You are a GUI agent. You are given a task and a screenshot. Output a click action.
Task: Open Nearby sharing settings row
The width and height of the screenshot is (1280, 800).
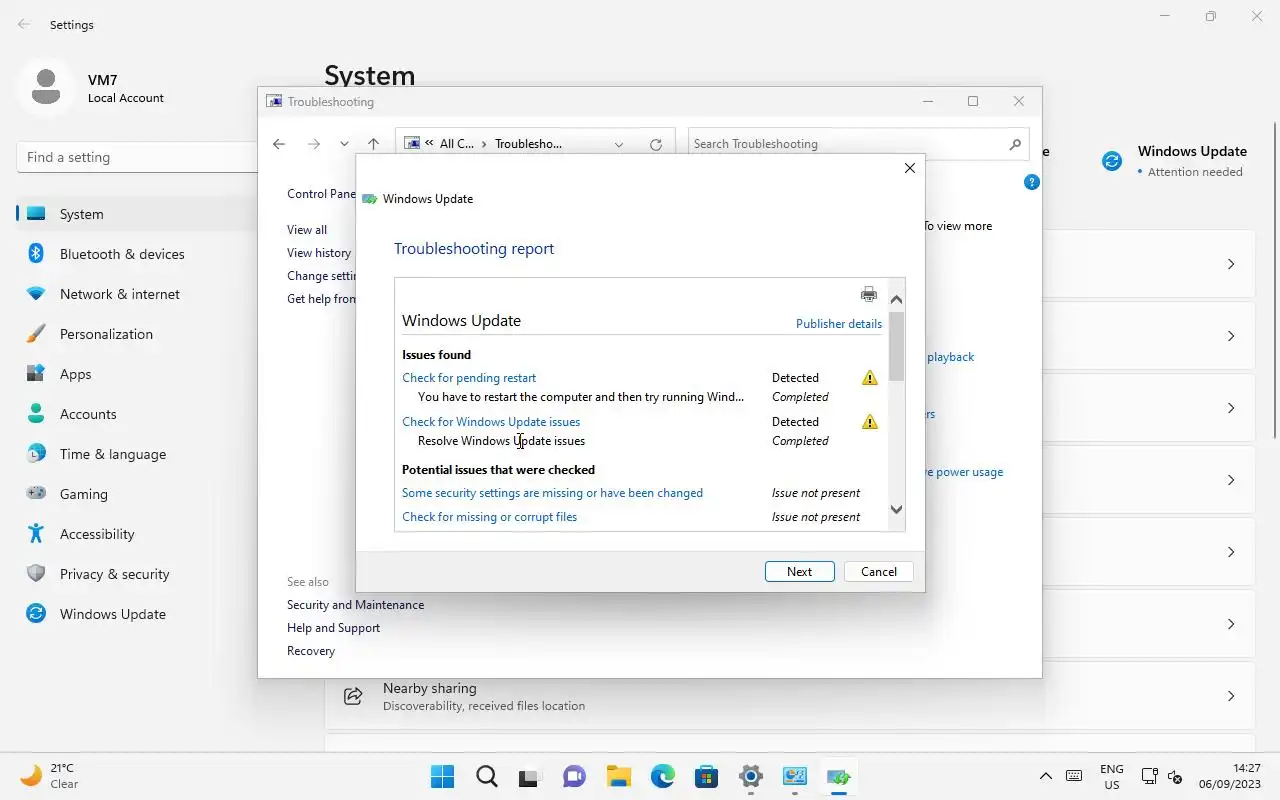click(790, 696)
